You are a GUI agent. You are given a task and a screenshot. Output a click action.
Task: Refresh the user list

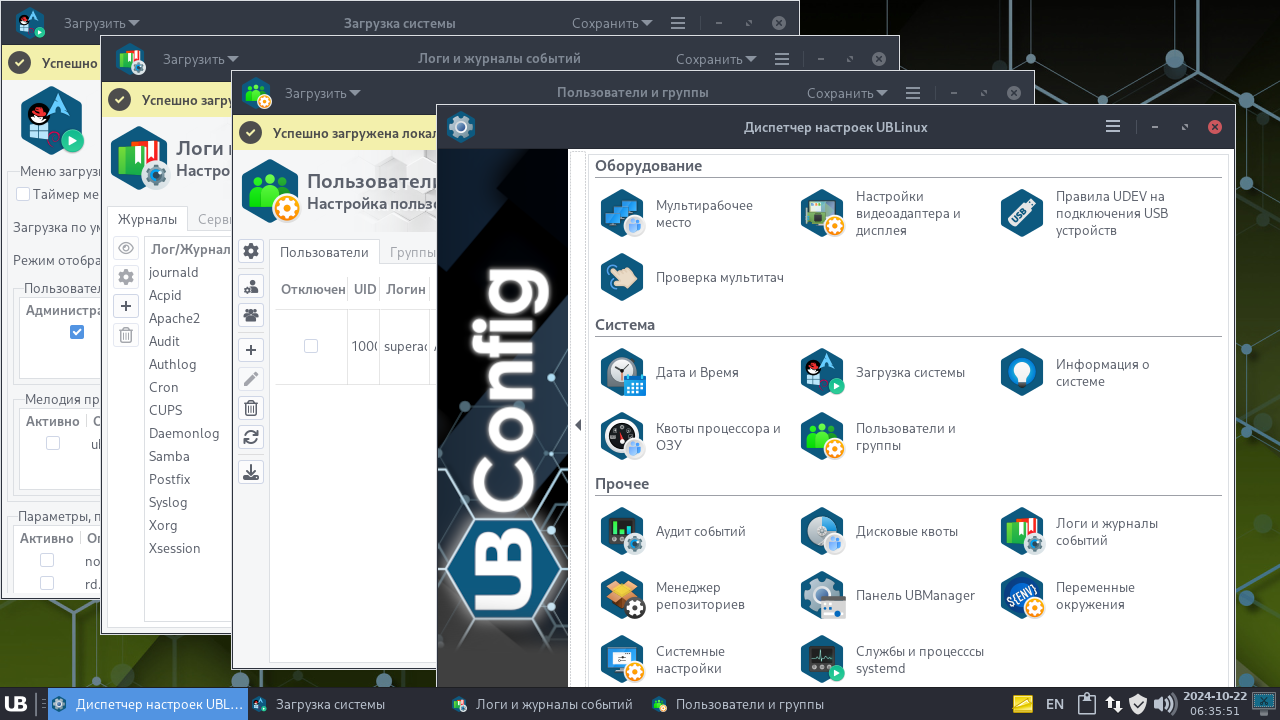click(251, 437)
